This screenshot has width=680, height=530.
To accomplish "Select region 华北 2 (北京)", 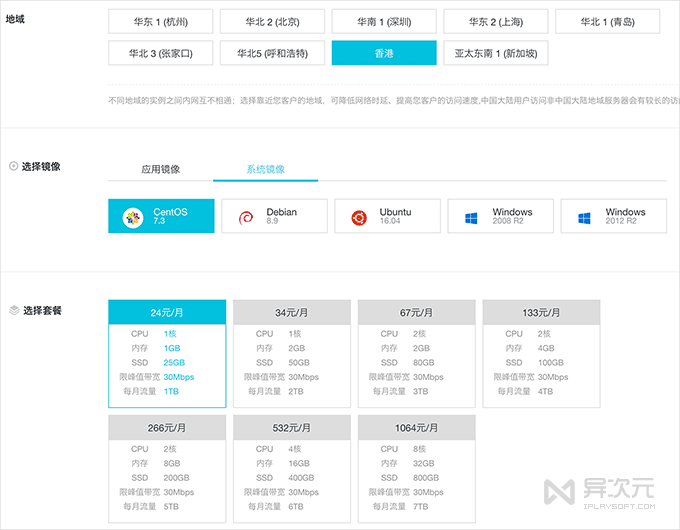I will pyautogui.click(x=272, y=22).
